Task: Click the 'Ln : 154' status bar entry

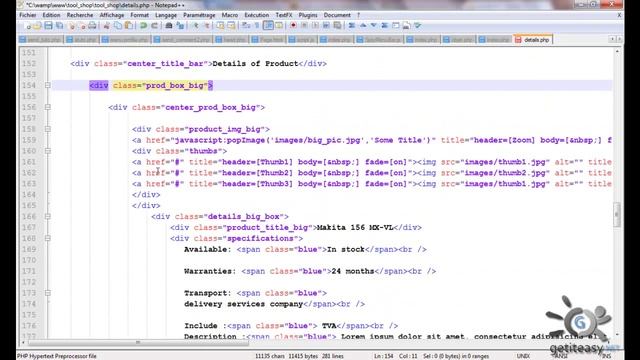Action: click(383, 356)
